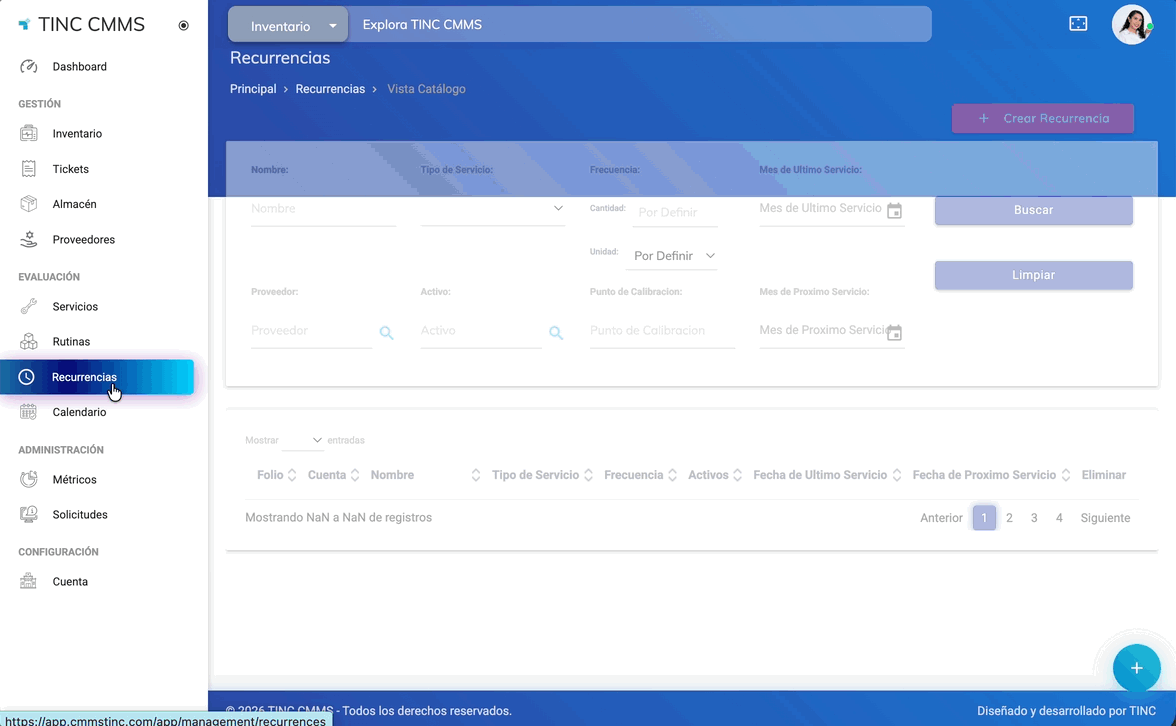Expand the Tipo de Servicio dropdown
The width and height of the screenshot is (1176, 726).
pos(493,209)
